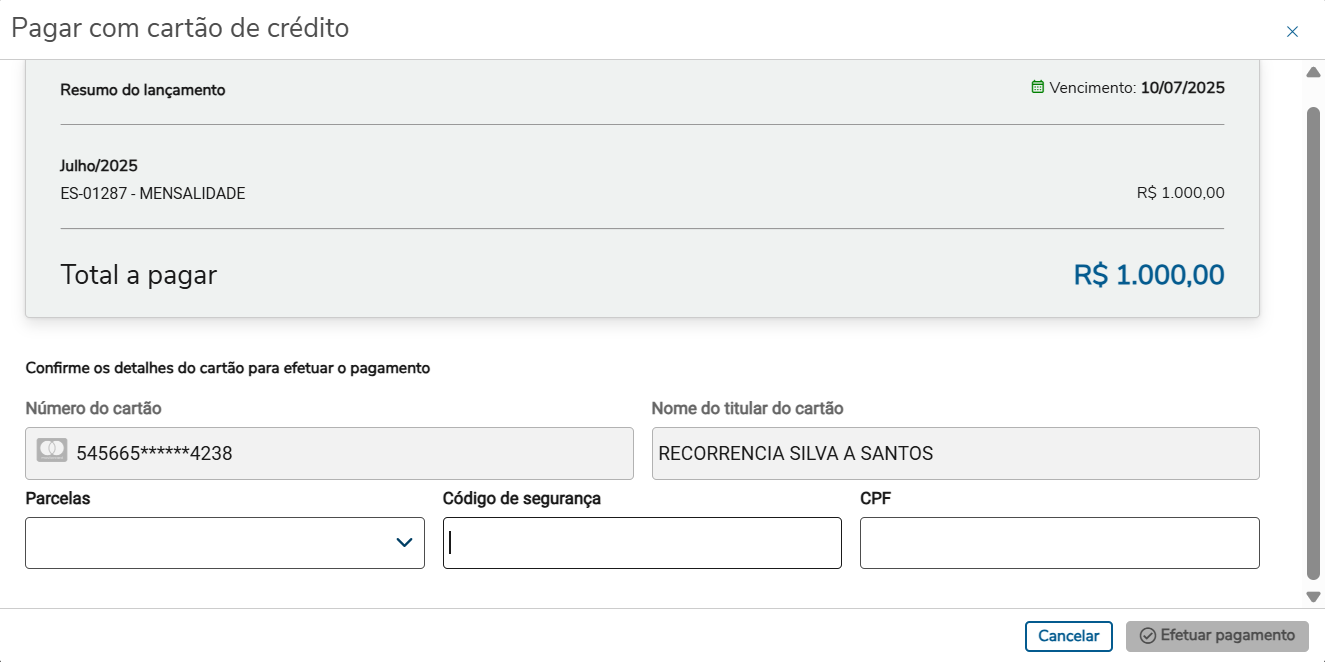Close the credit card payment dialog
Screen dimensions: 1325x662
(1292, 32)
